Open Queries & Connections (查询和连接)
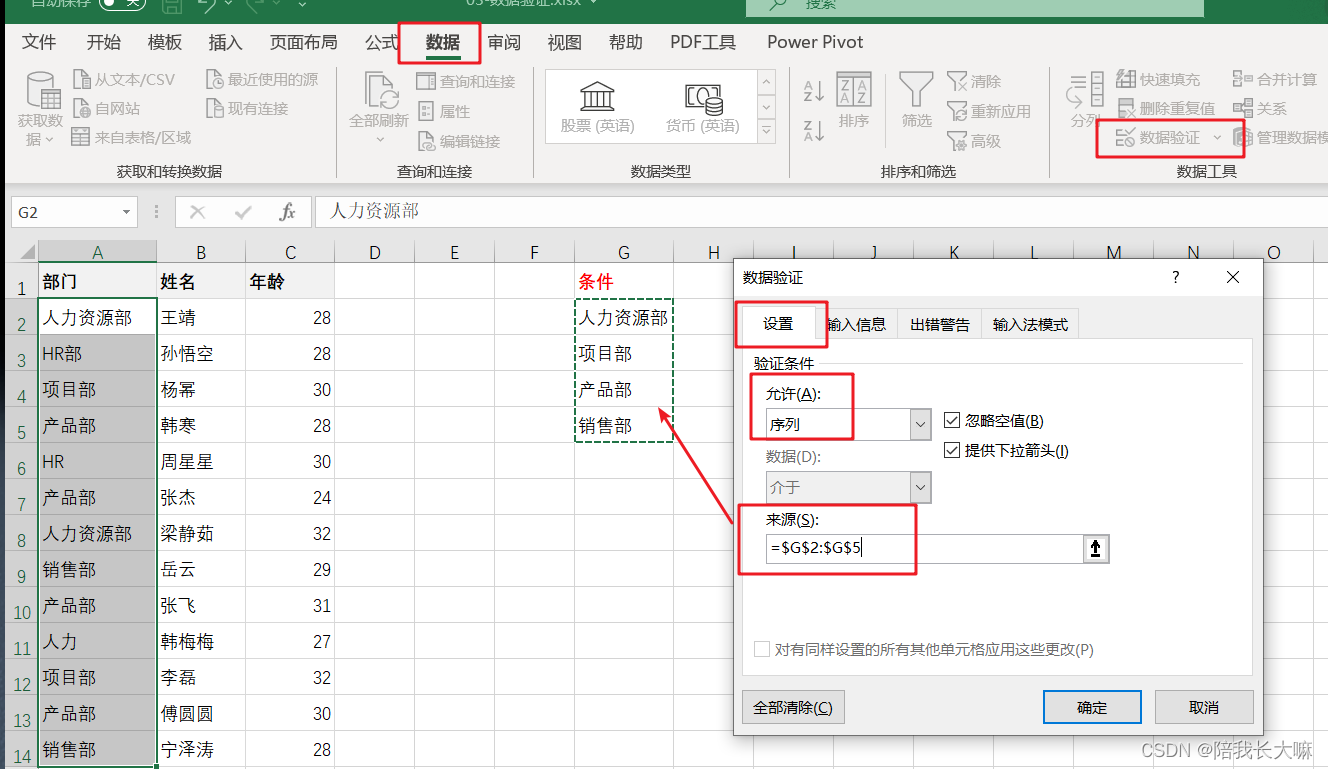This screenshot has width=1328, height=769. click(466, 81)
